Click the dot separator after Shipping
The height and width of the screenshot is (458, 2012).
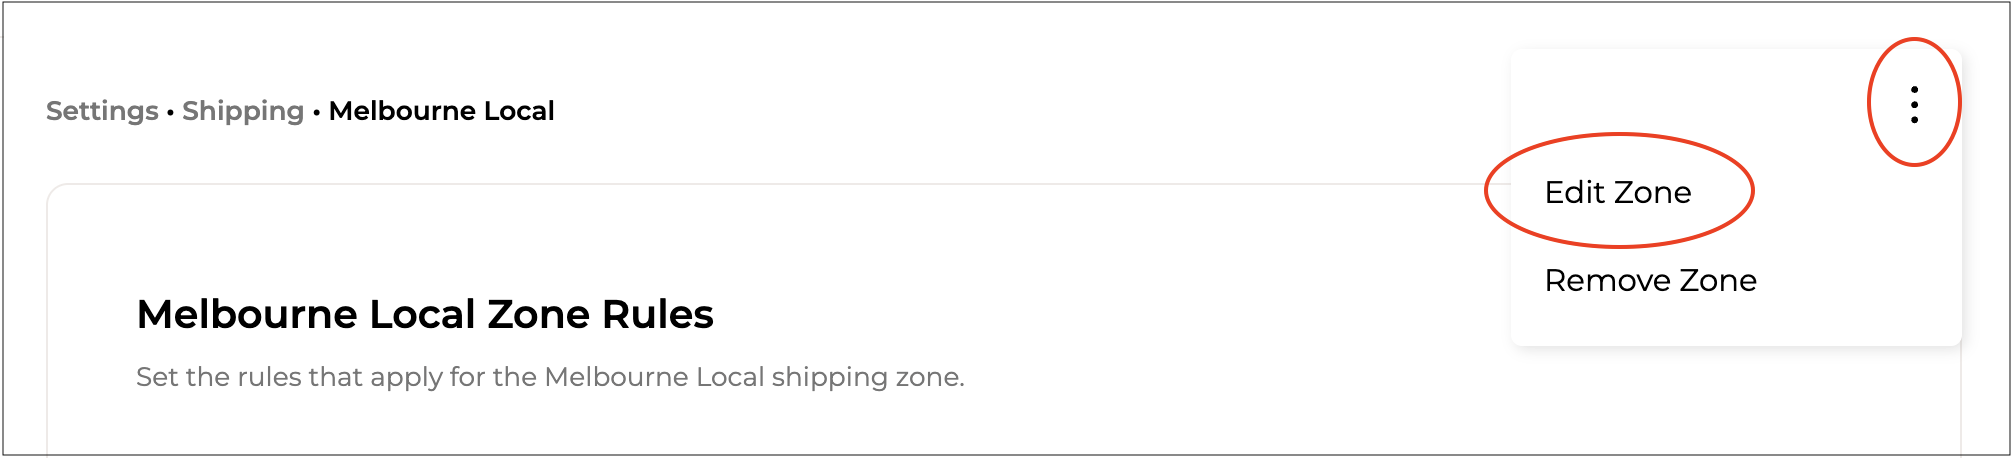(316, 112)
